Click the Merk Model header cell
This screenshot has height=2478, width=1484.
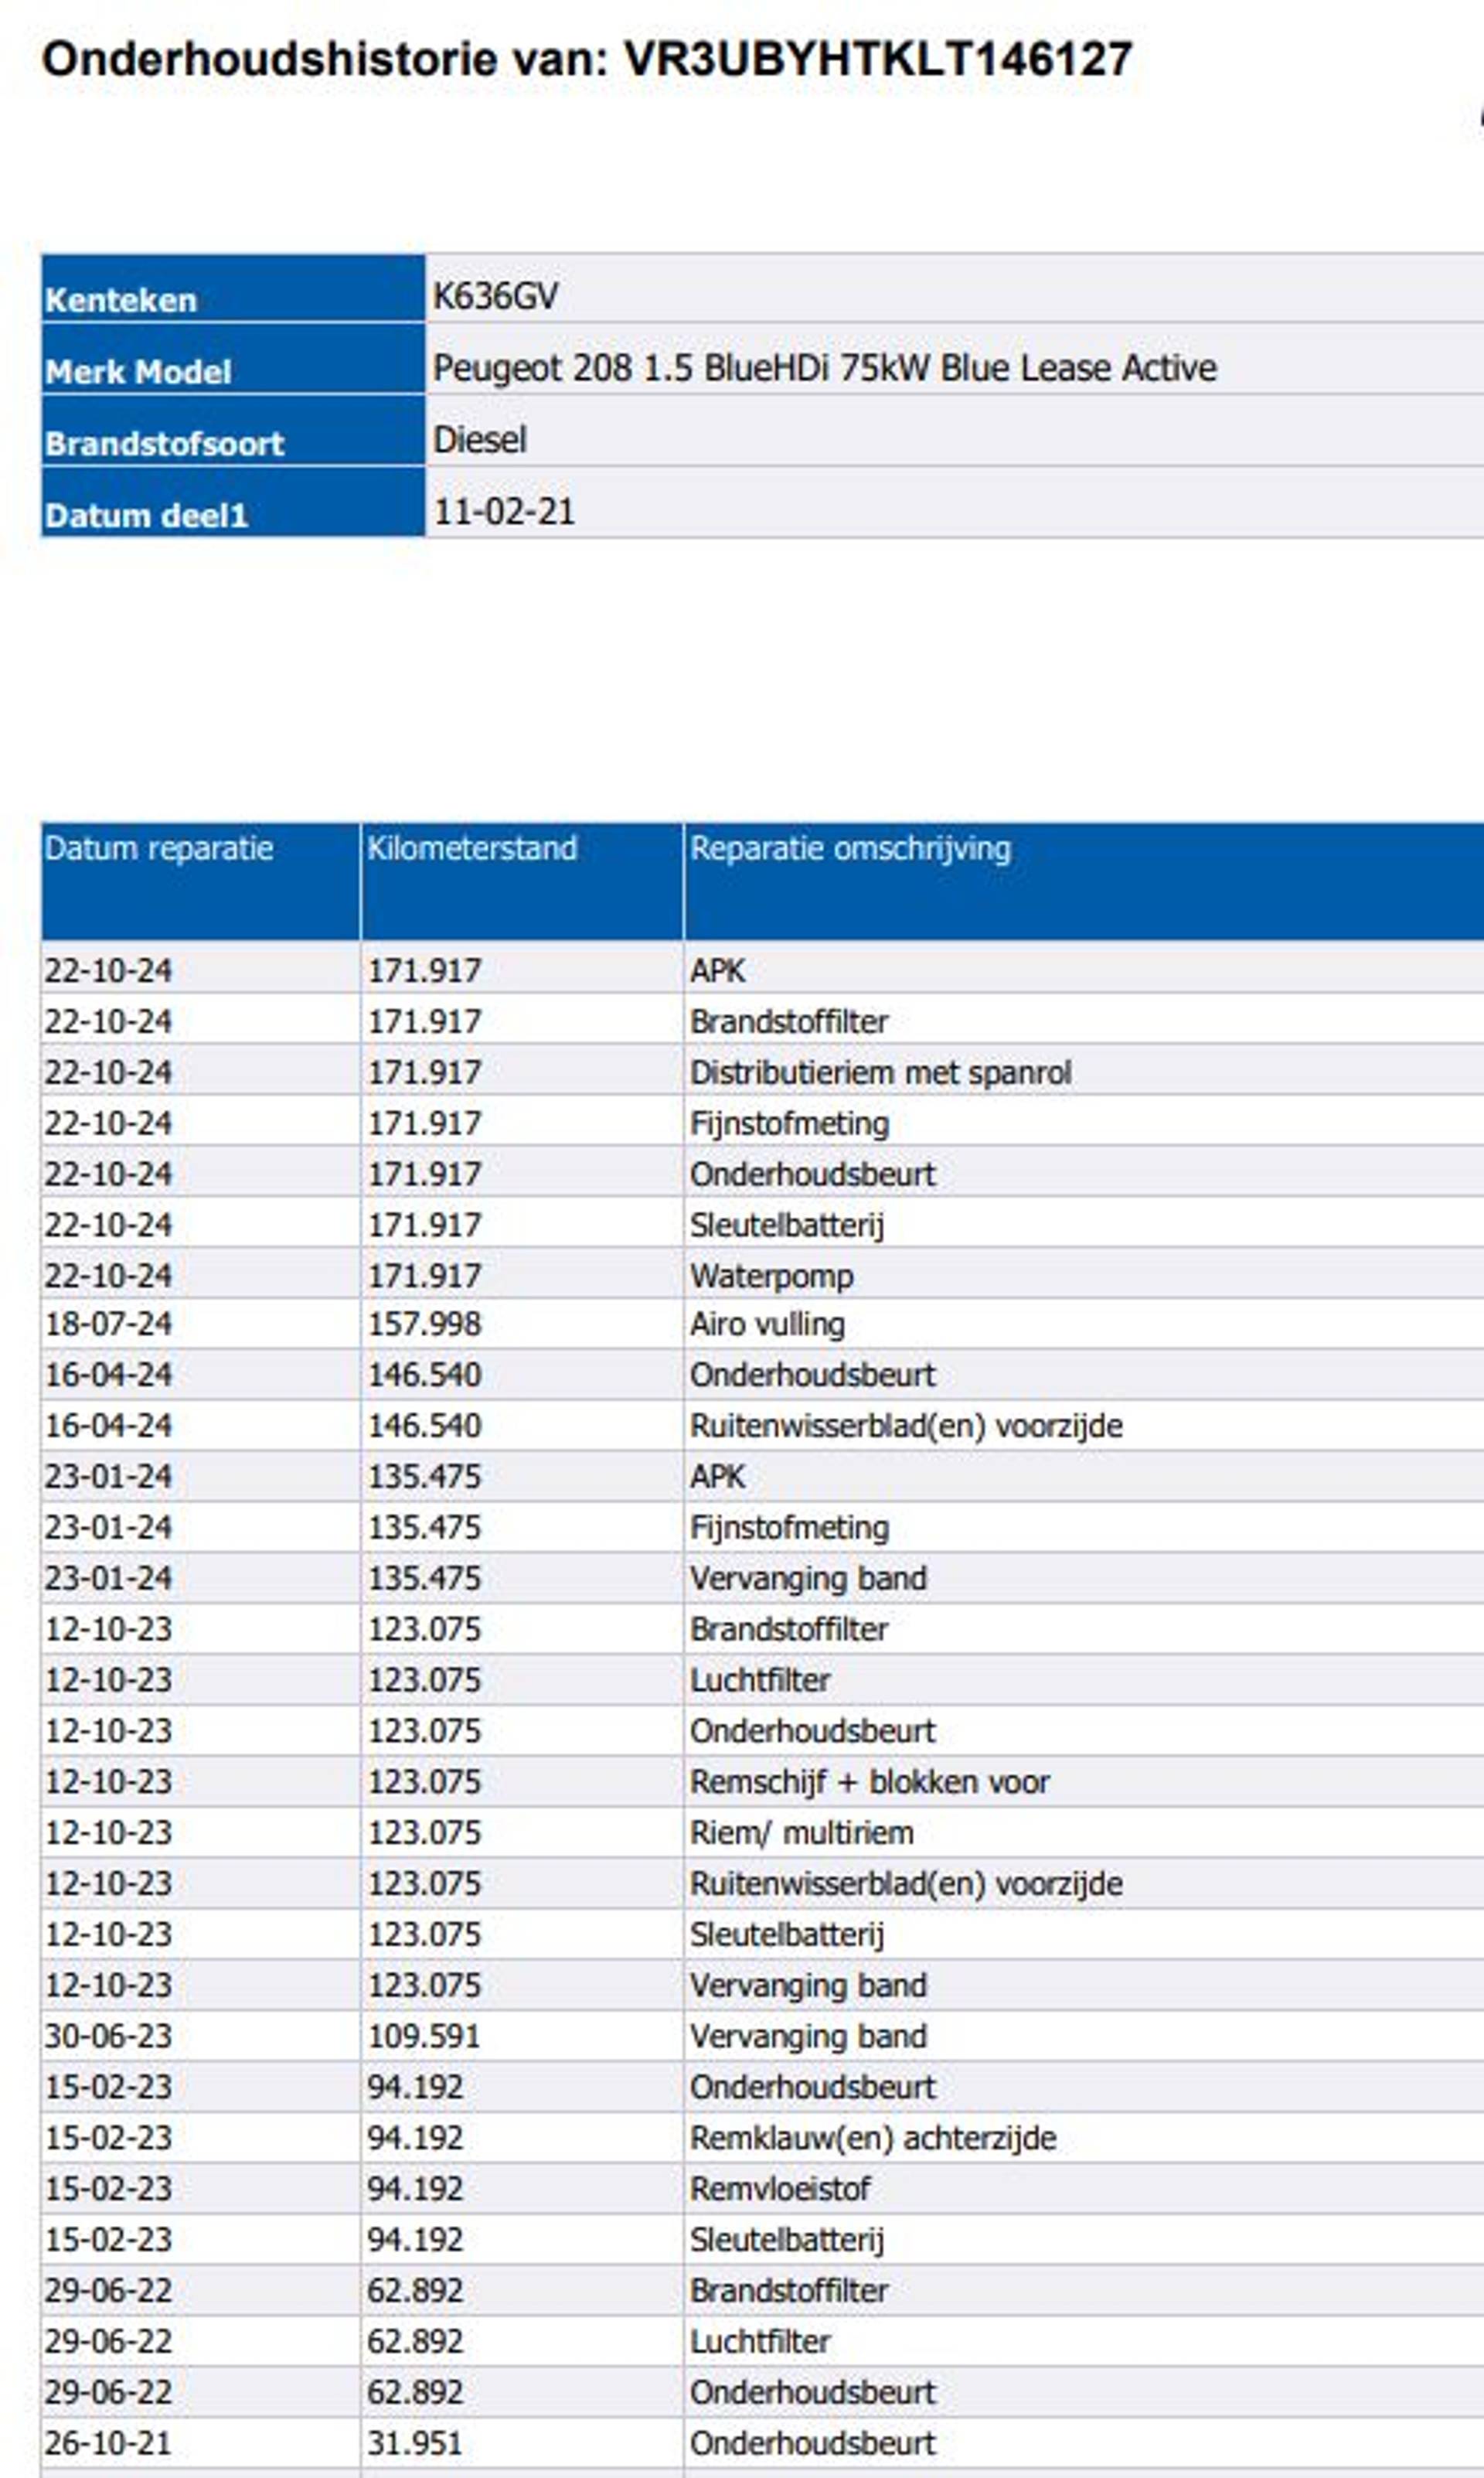[x=138, y=372]
